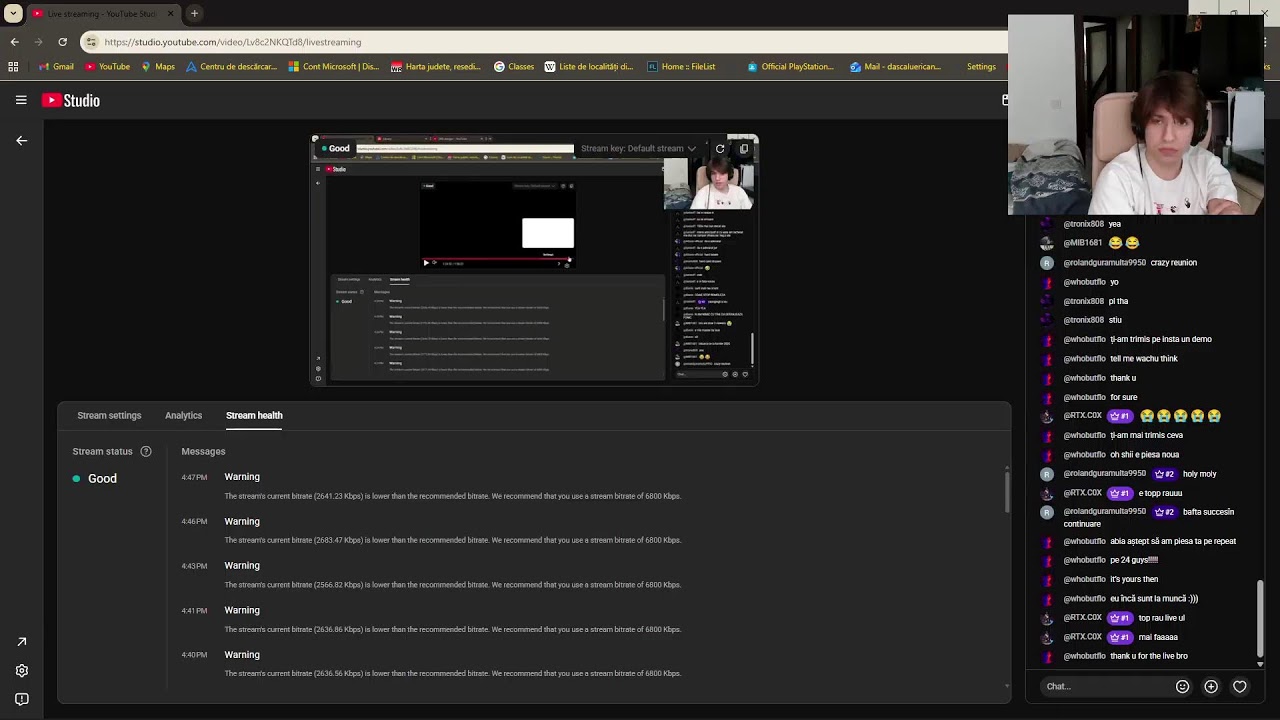Click chat message 'thank u for the live bro'
Image resolution: width=1280 pixels, height=720 pixels.
tap(1149, 657)
